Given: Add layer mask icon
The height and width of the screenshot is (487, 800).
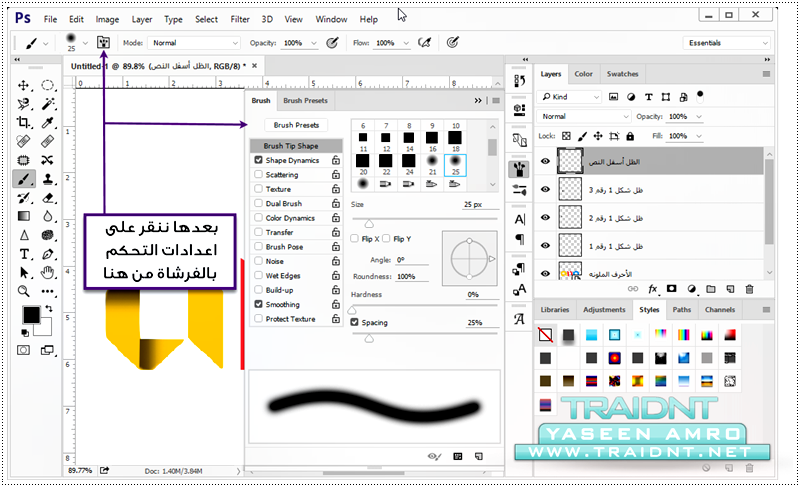Looking at the screenshot, I should 671,289.
